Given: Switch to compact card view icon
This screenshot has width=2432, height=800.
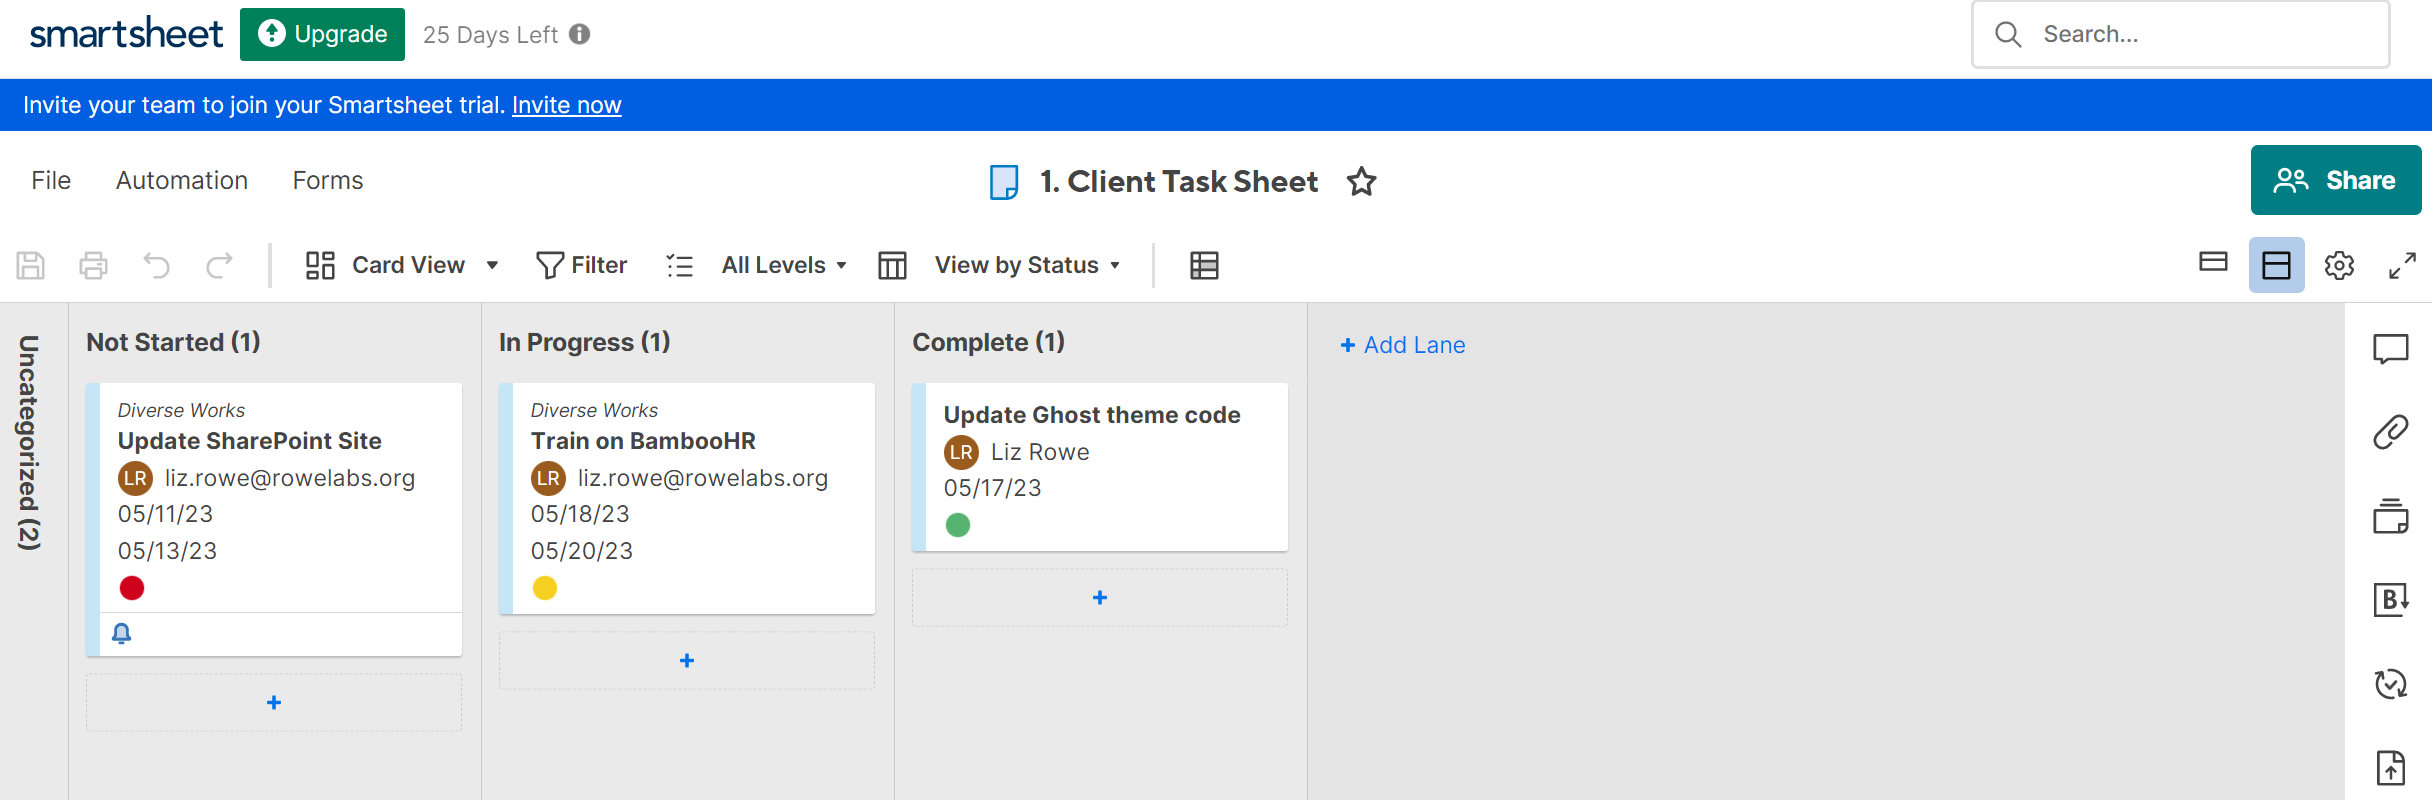Looking at the screenshot, I should coord(2213,262).
